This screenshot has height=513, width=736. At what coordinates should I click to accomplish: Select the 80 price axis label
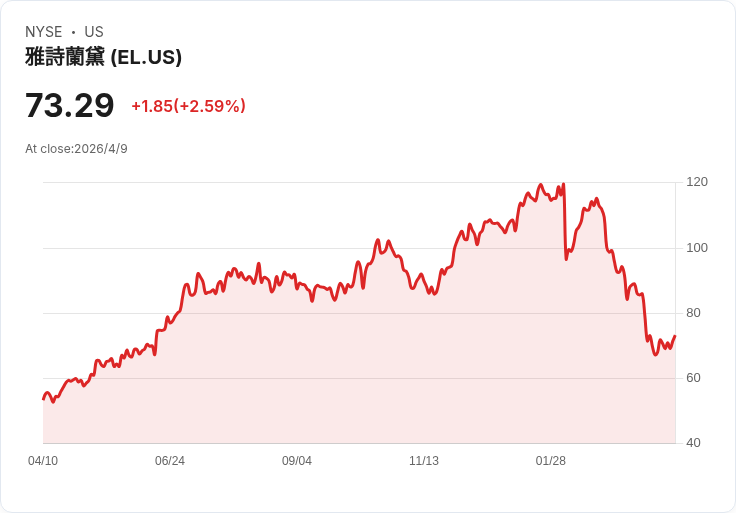tap(693, 313)
